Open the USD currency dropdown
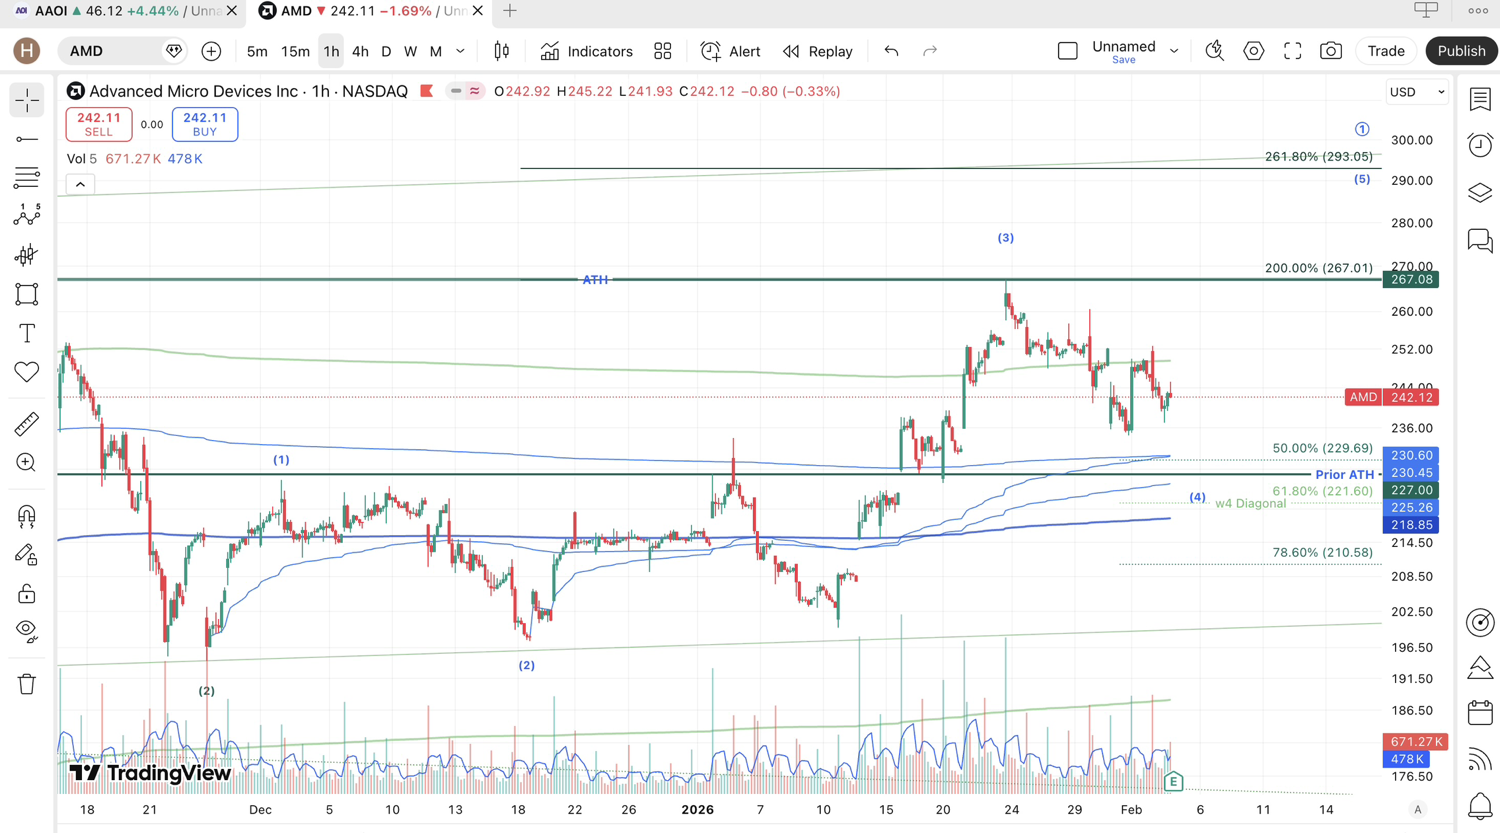This screenshot has height=833, width=1500. pyautogui.click(x=1417, y=92)
